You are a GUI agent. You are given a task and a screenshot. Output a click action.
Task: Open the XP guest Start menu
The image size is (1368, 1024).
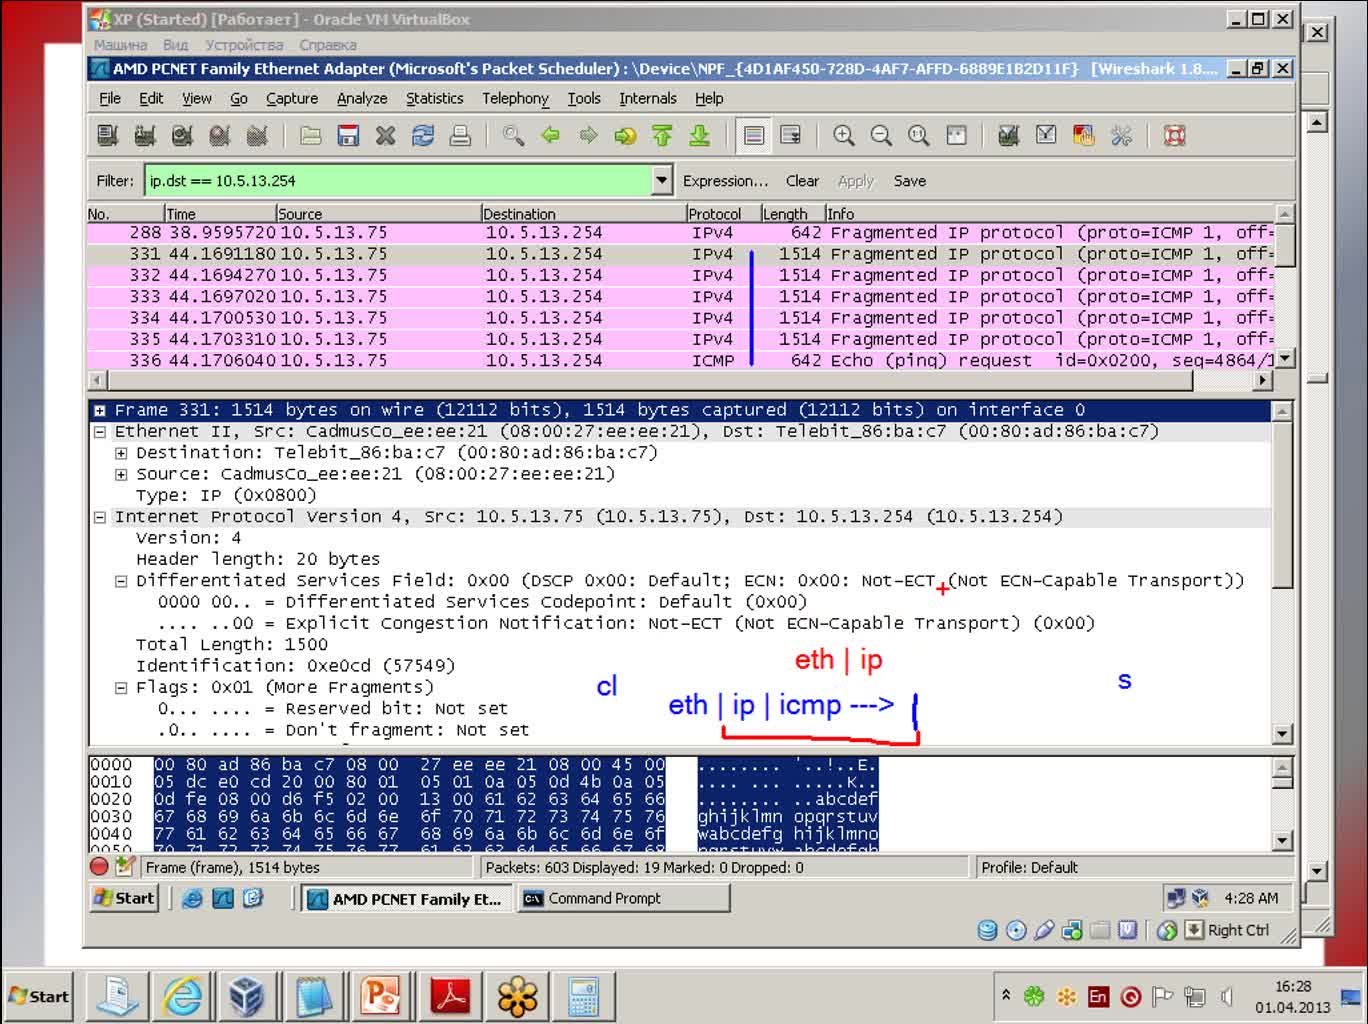point(124,898)
